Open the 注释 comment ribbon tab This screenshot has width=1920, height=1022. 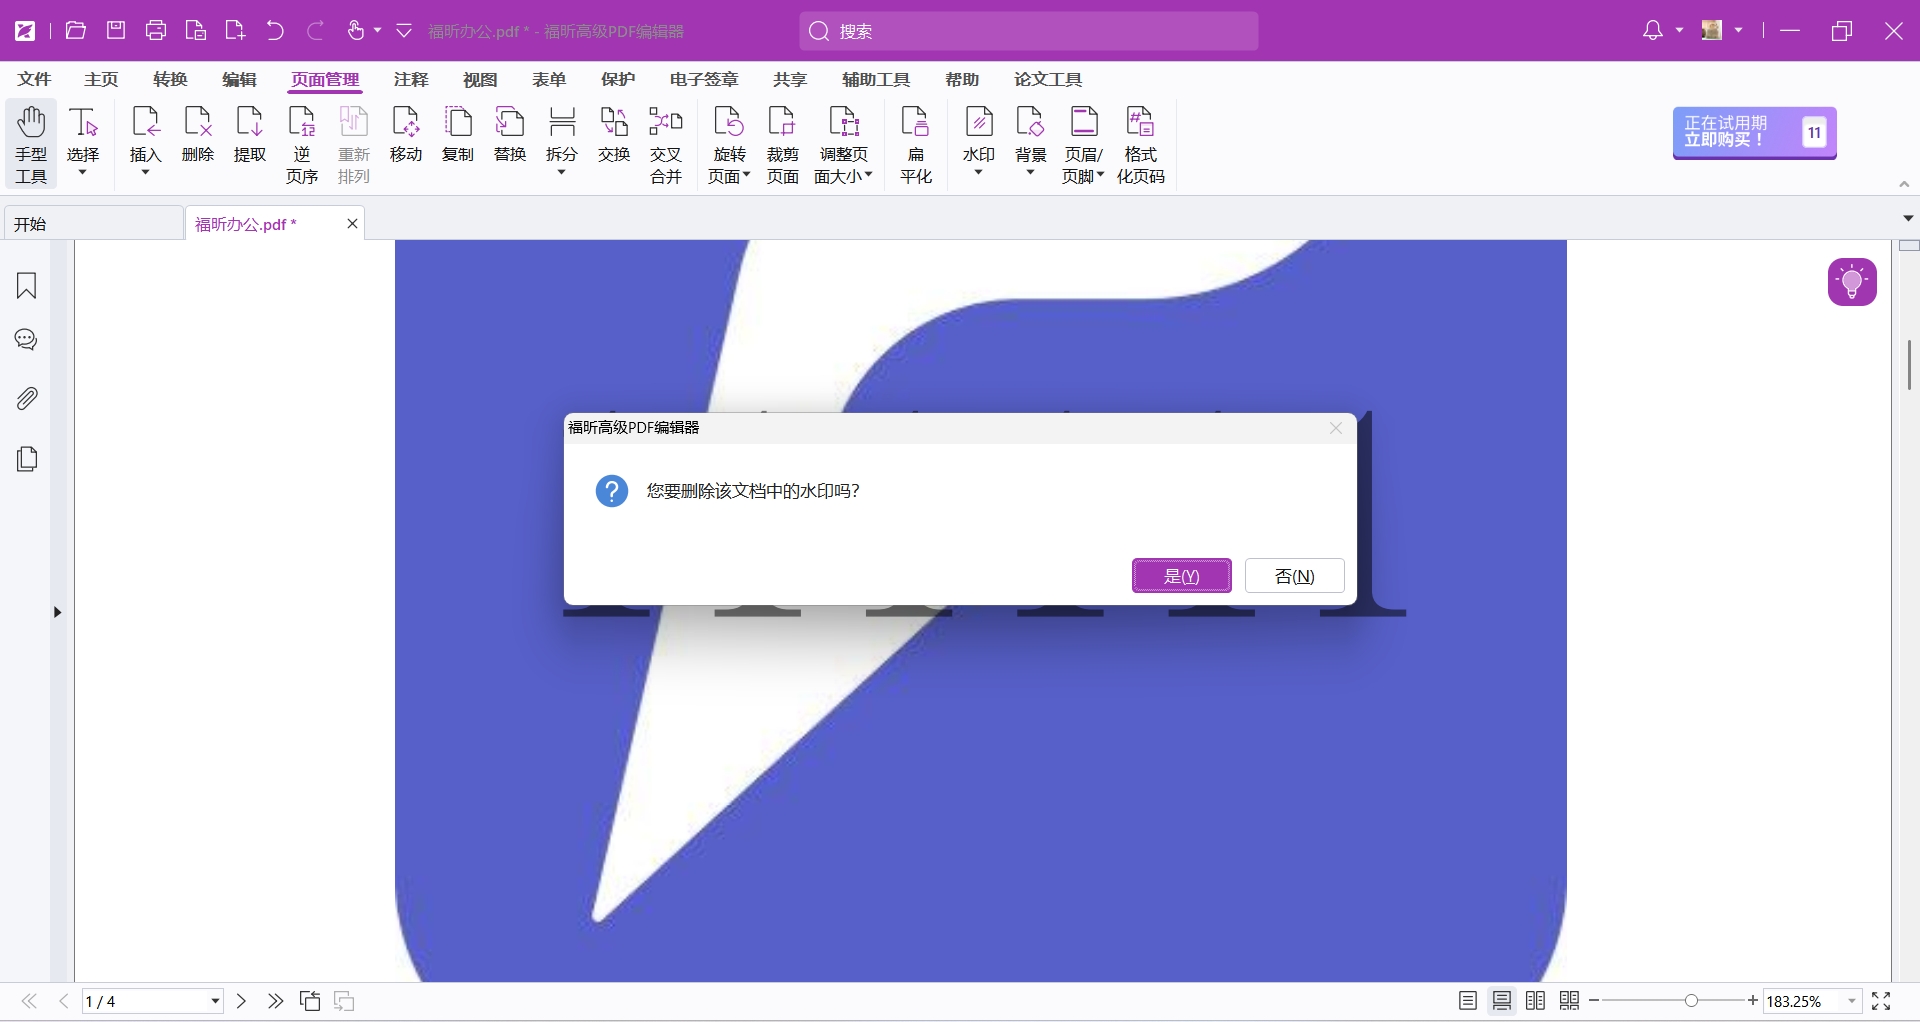[x=410, y=80]
